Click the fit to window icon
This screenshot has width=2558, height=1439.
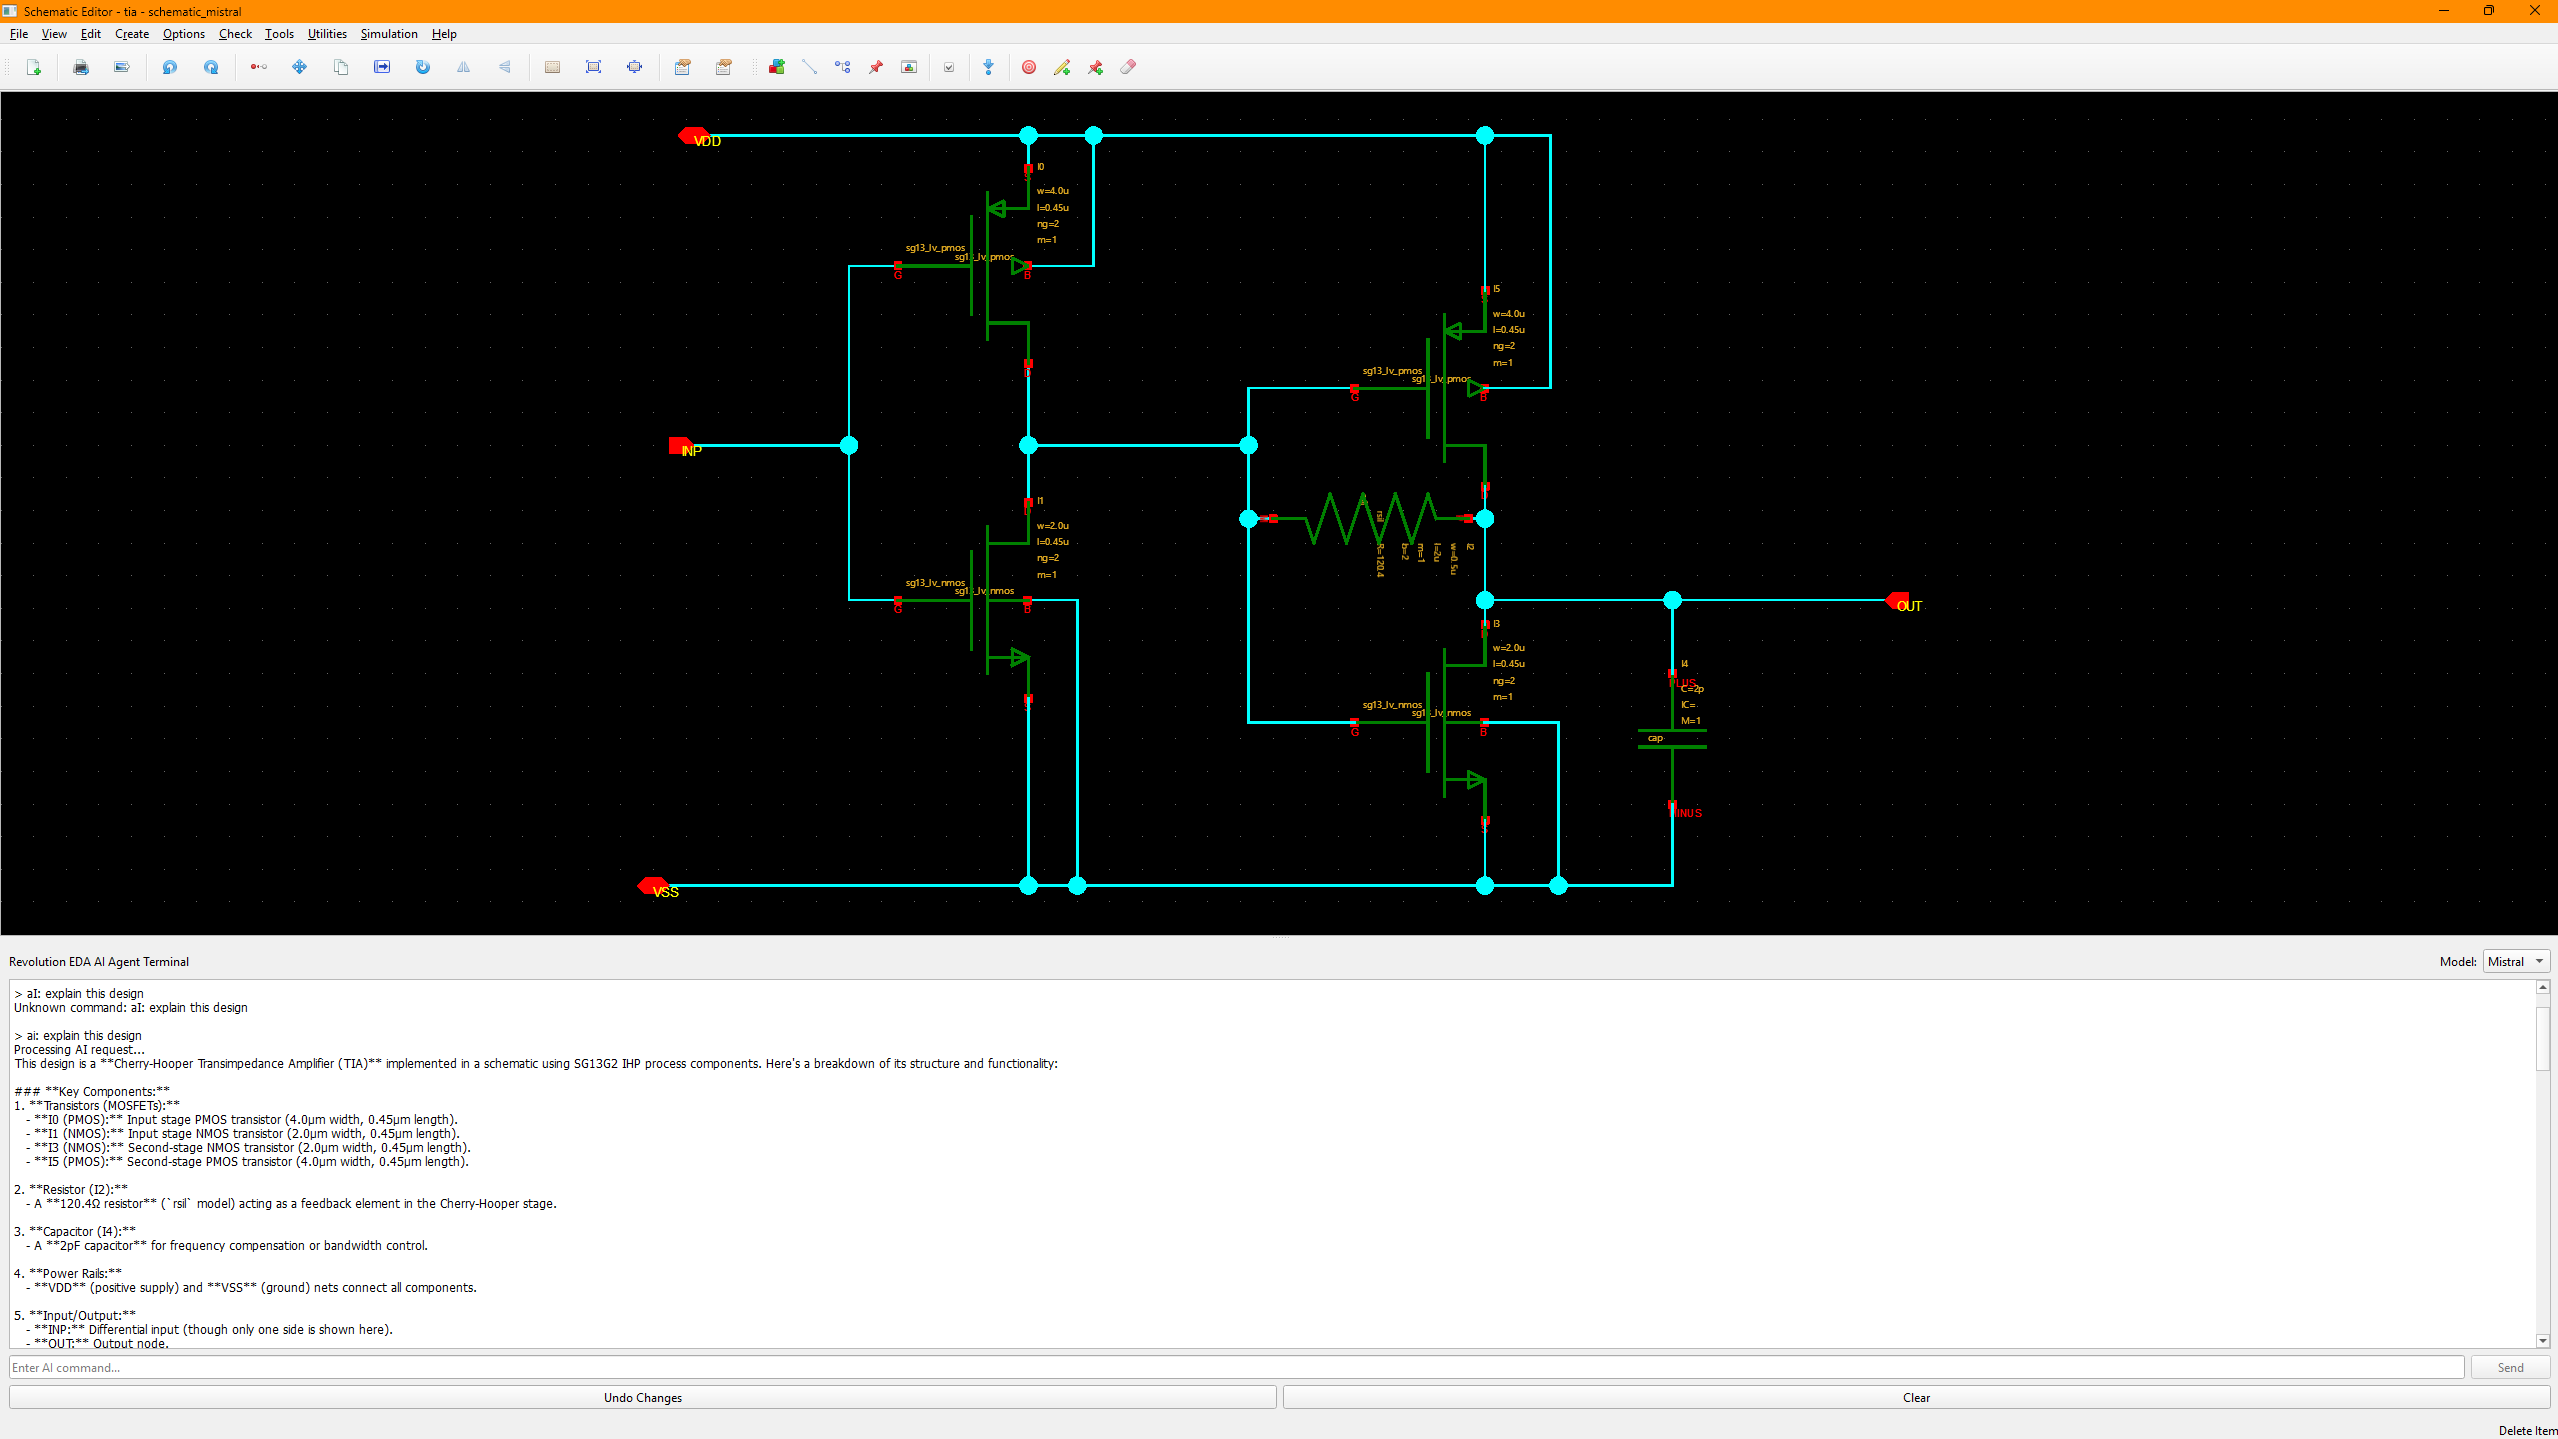pos(593,67)
